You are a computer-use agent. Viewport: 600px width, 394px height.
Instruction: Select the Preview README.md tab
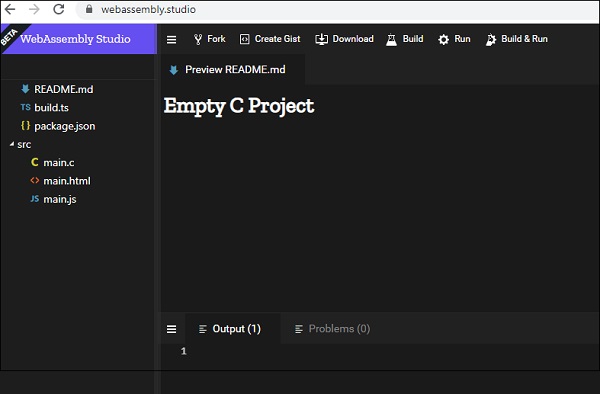228,70
